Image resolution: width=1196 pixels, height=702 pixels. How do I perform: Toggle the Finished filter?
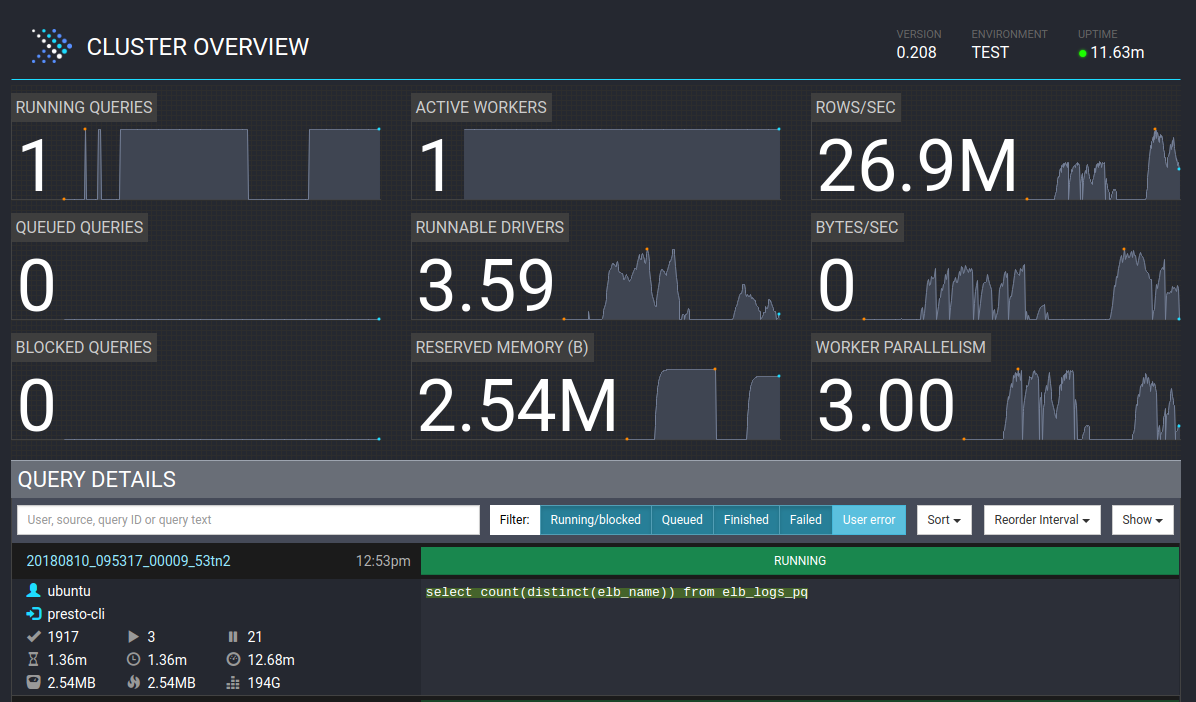point(746,520)
